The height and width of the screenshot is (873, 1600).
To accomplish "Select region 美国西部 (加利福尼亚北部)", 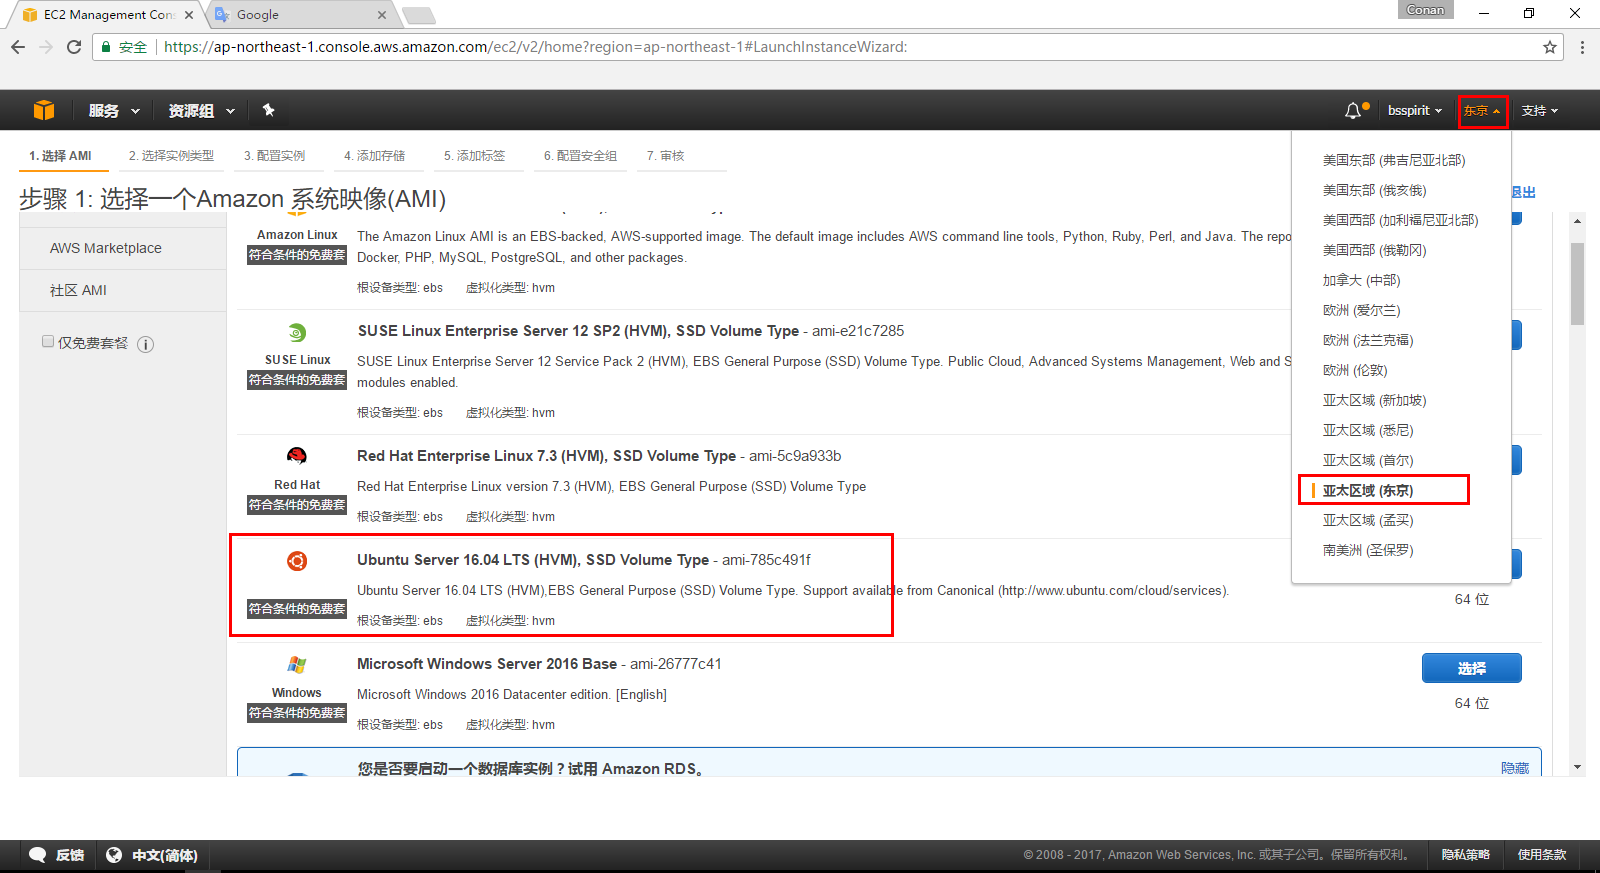I will pos(1400,220).
